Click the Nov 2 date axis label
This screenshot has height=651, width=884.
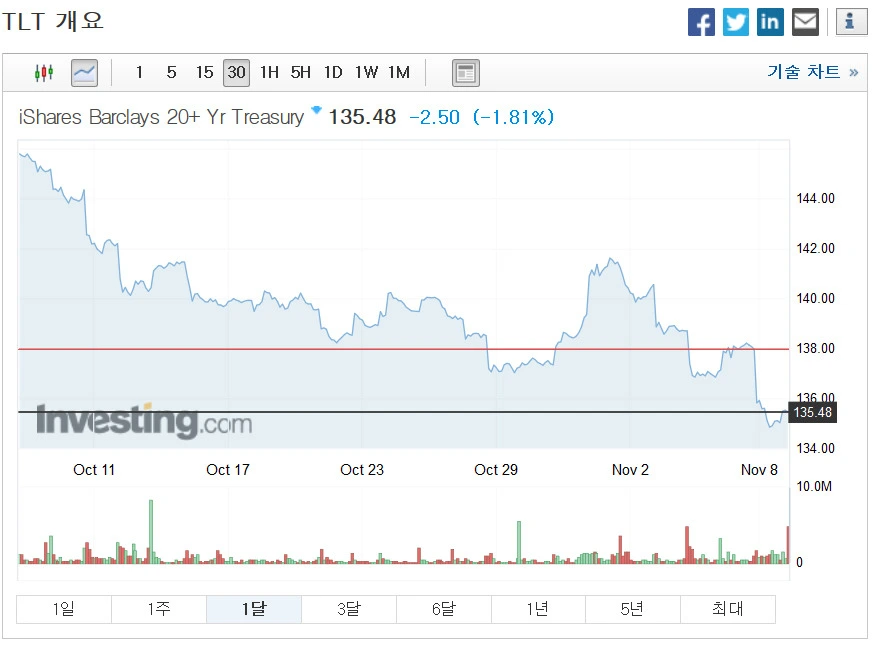630,470
